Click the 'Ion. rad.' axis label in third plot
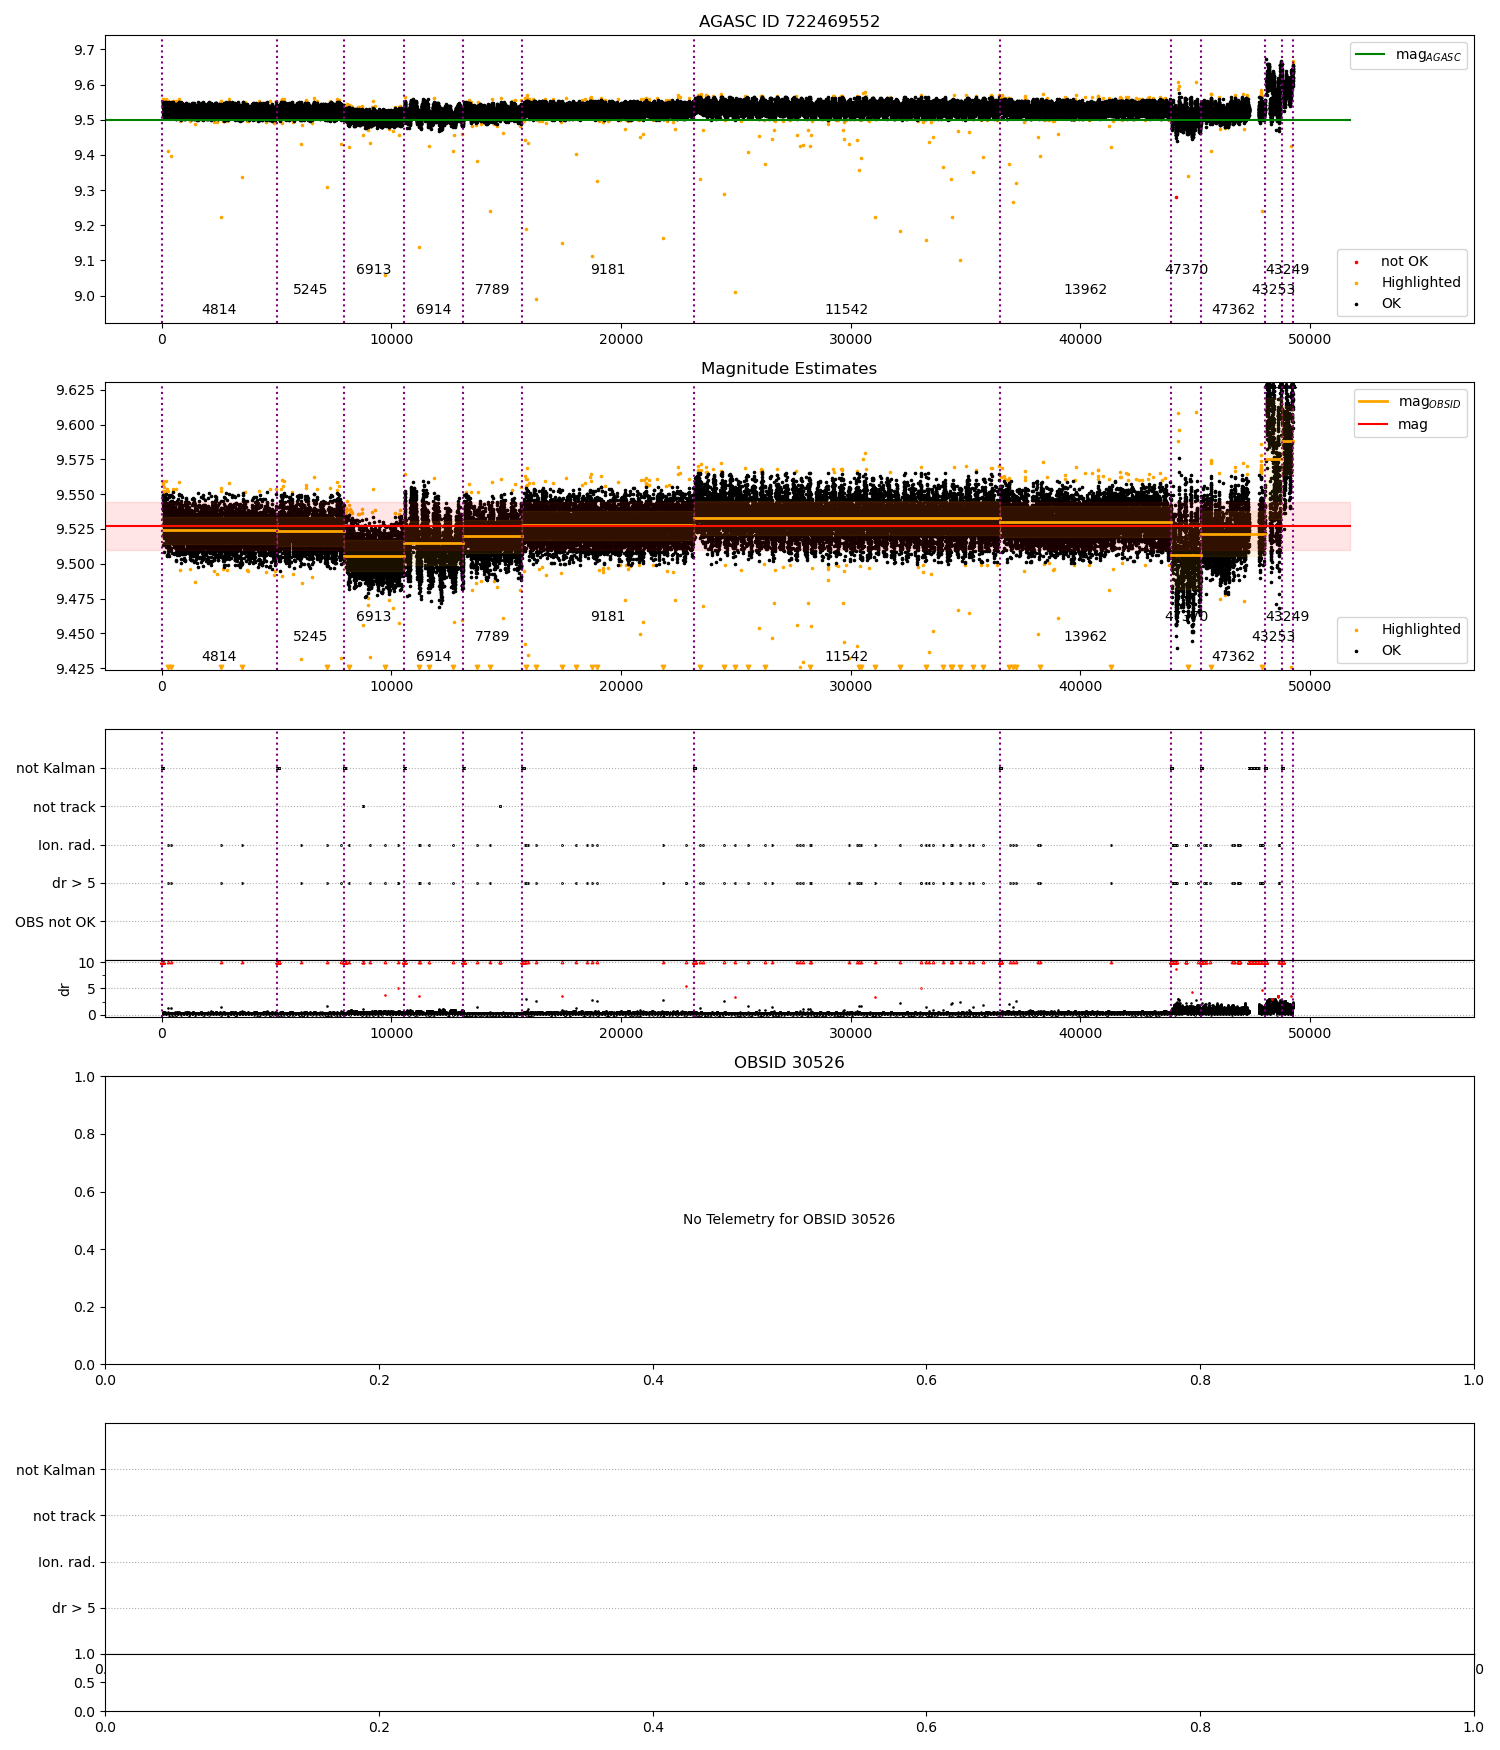This screenshot has width=1500, height=1750. (x=67, y=846)
